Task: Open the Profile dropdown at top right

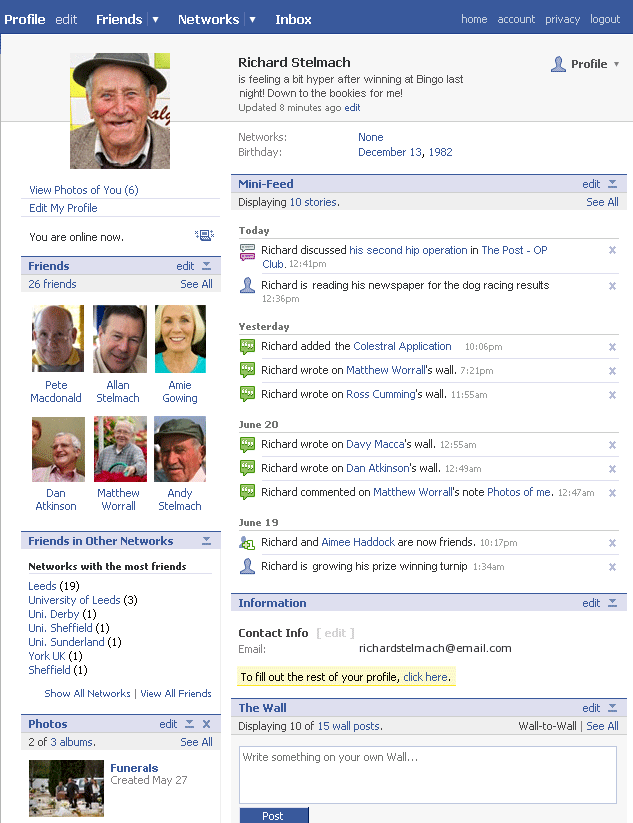Action: (x=587, y=64)
